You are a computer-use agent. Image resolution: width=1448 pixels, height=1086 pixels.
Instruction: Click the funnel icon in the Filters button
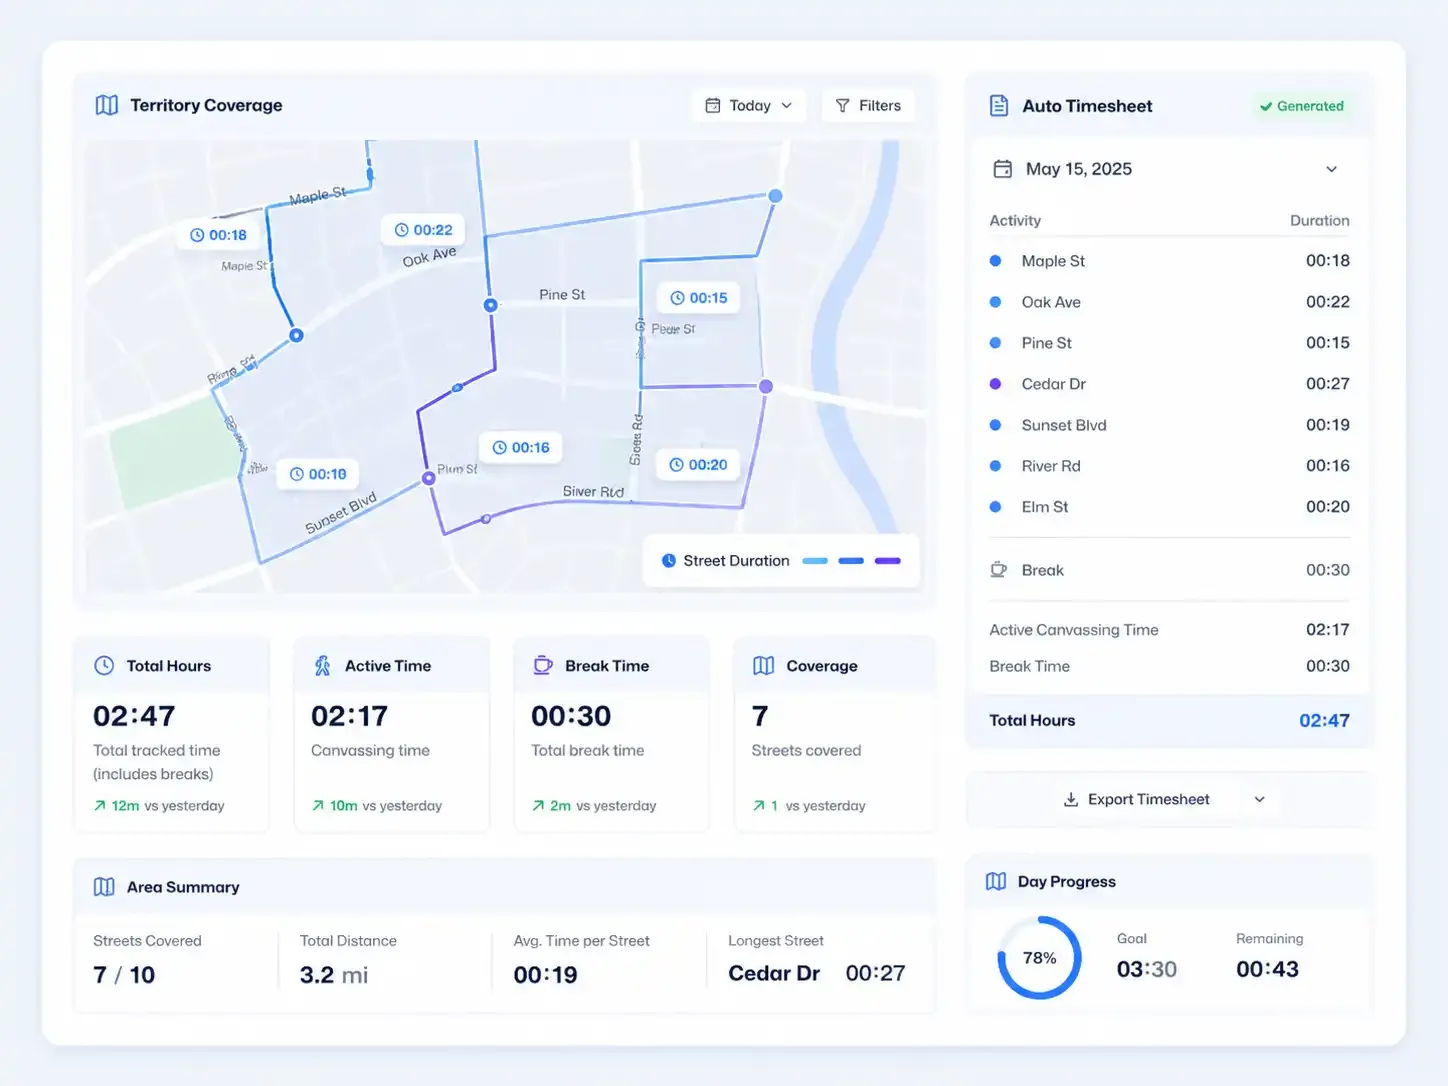tap(842, 105)
